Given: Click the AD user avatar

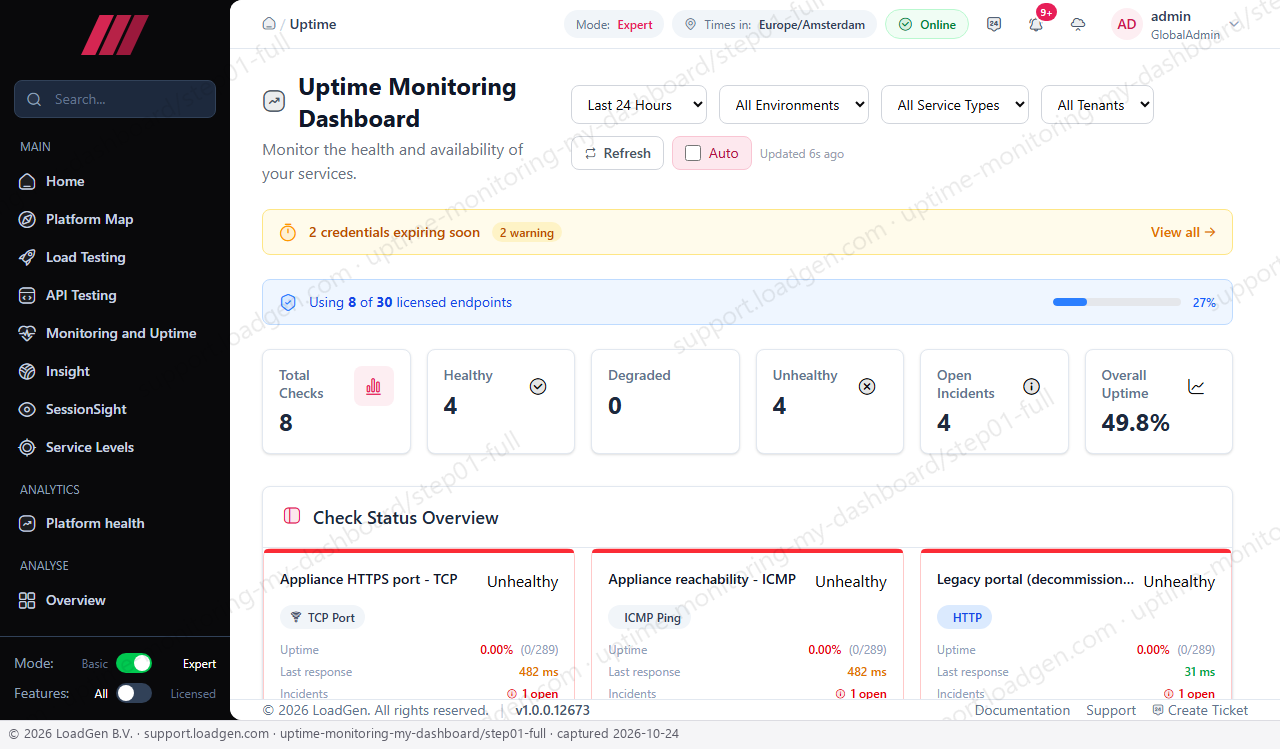Looking at the screenshot, I should pos(1127,24).
